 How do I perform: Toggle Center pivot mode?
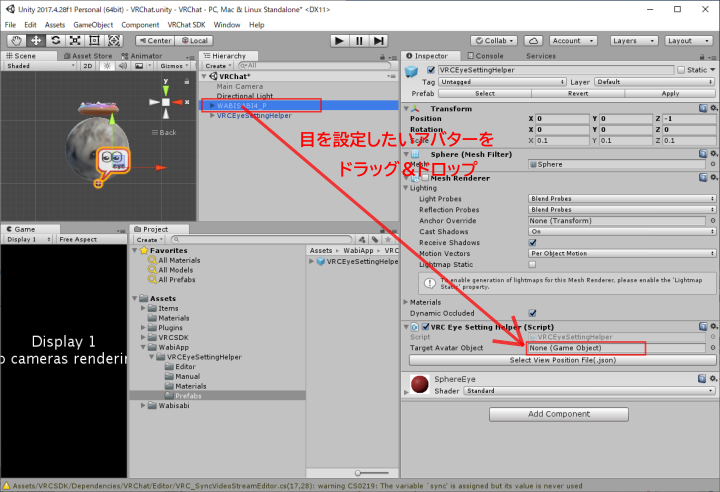click(155, 40)
